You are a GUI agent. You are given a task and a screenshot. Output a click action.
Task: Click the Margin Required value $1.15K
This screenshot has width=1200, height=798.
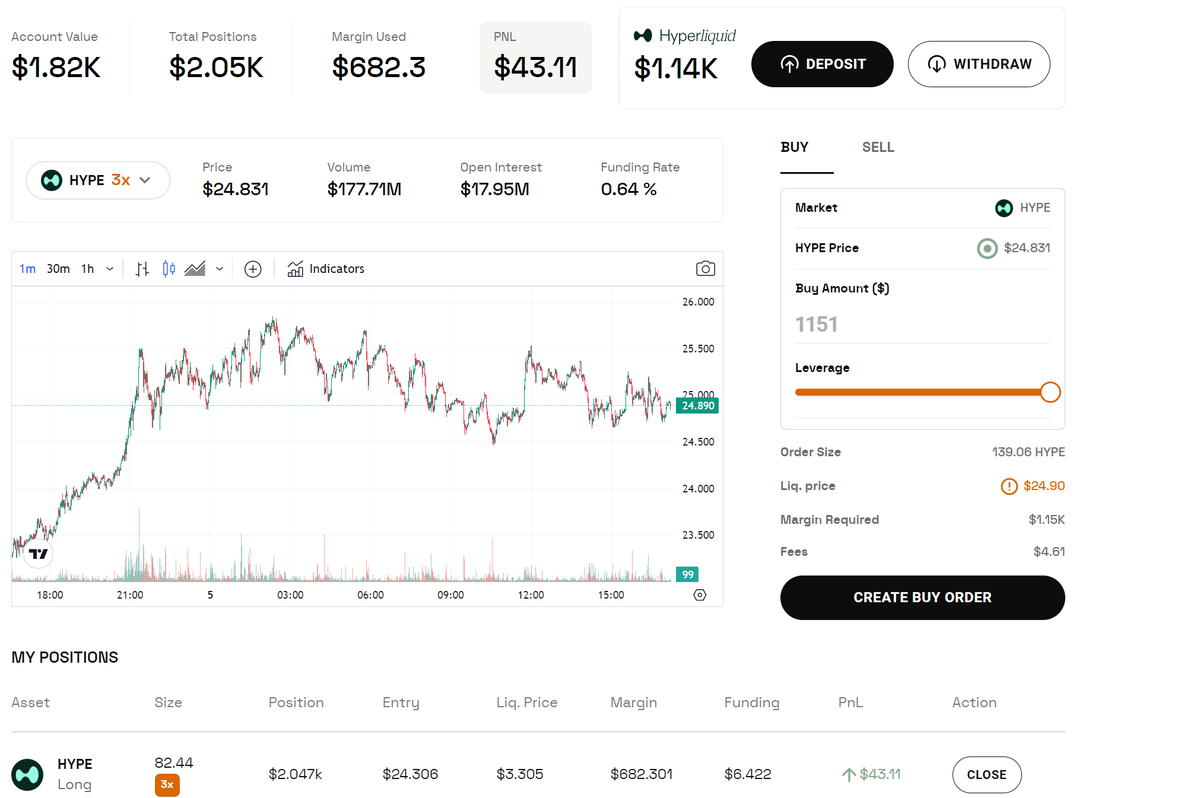click(x=1047, y=520)
